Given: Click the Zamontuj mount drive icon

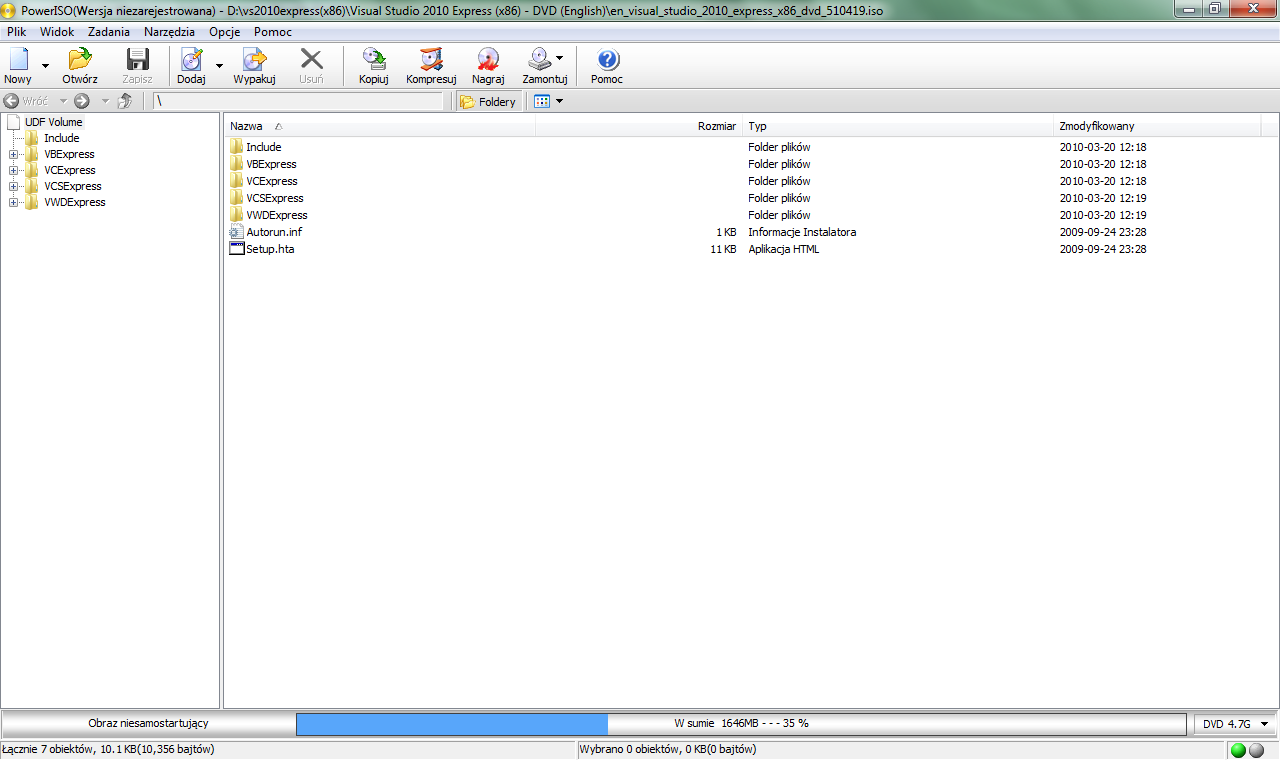Looking at the screenshot, I should point(540,60).
